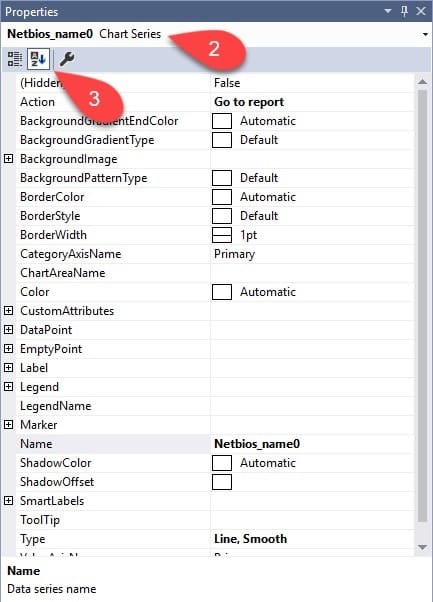Close the Properties panel
This screenshot has width=433, height=602.
point(421,11)
